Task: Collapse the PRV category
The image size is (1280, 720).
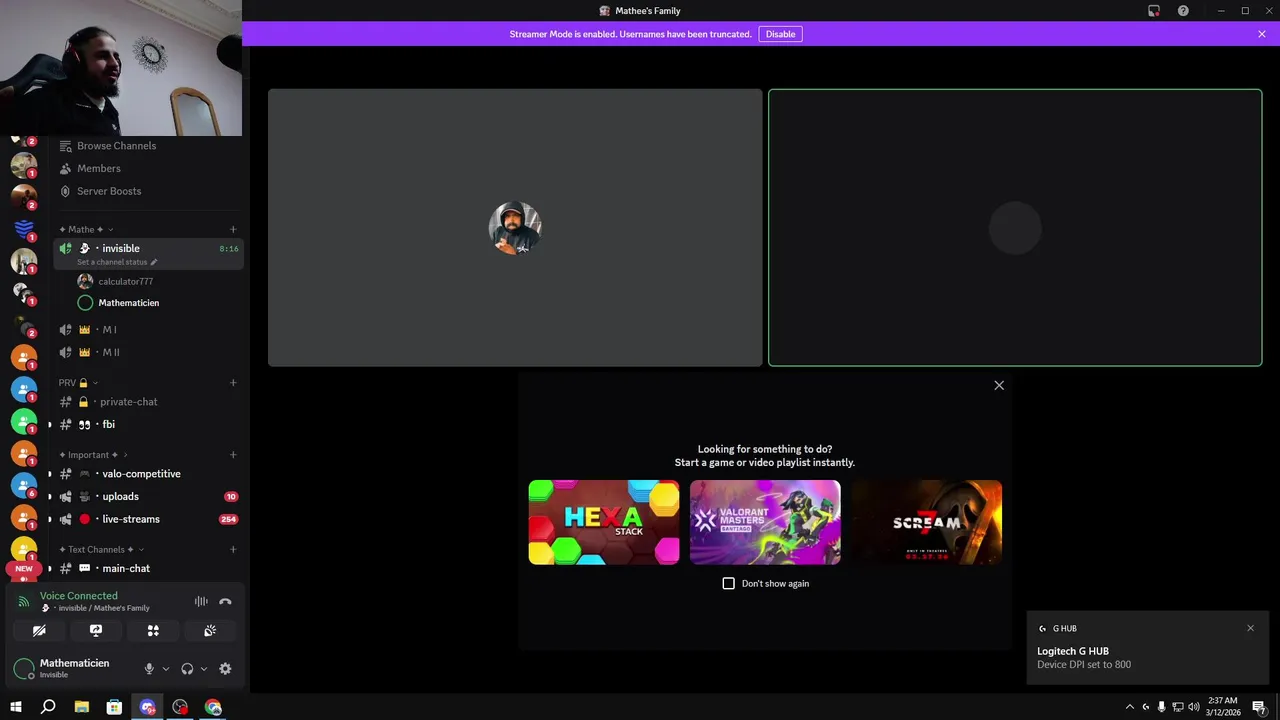Action: pos(78,383)
